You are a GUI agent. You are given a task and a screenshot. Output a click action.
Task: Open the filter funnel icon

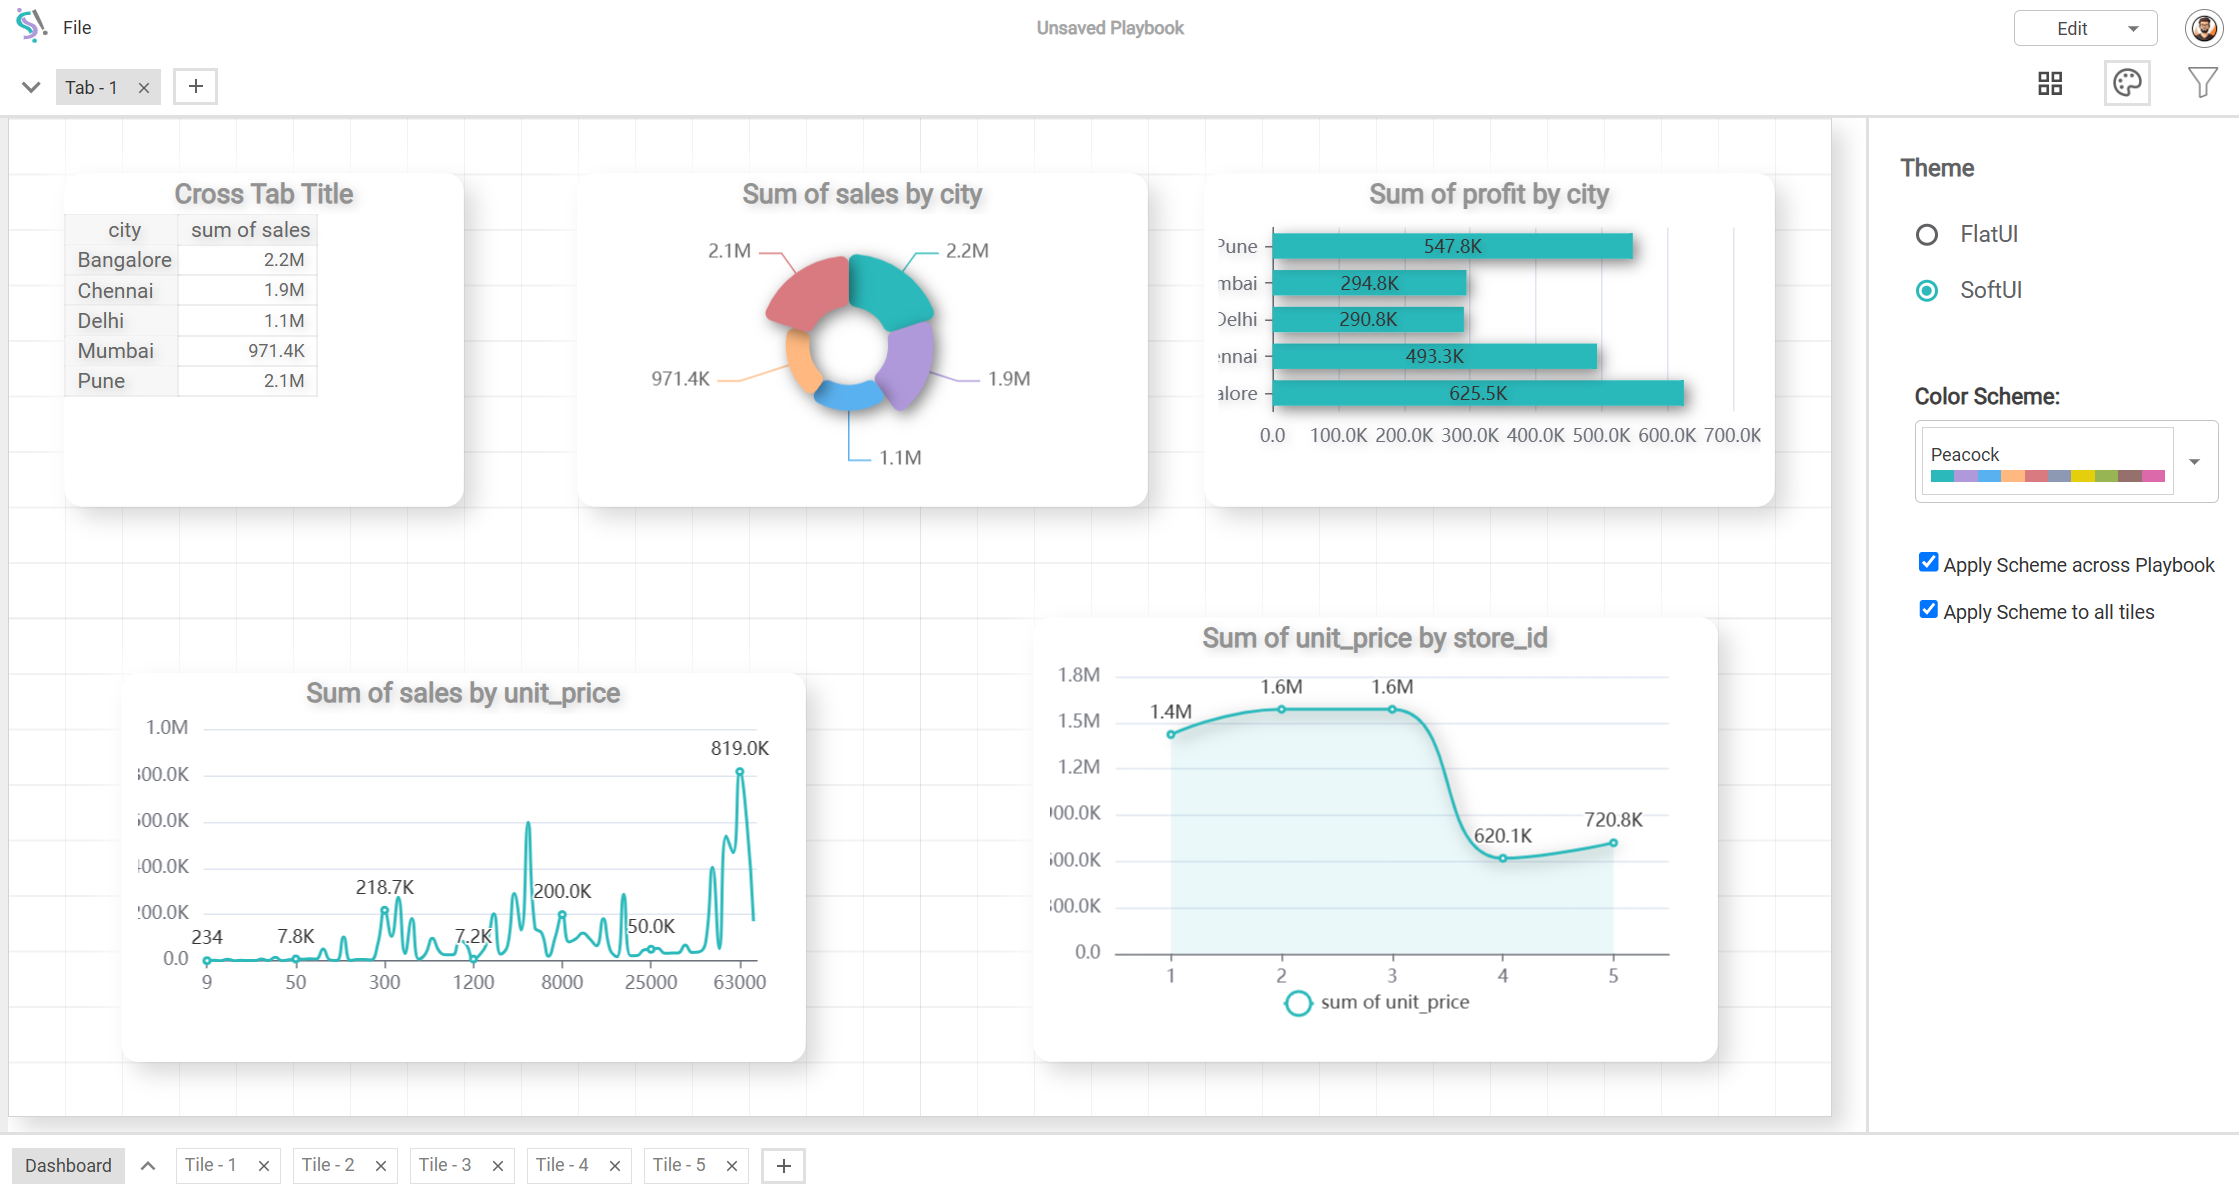pyautogui.click(x=2202, y=83)
